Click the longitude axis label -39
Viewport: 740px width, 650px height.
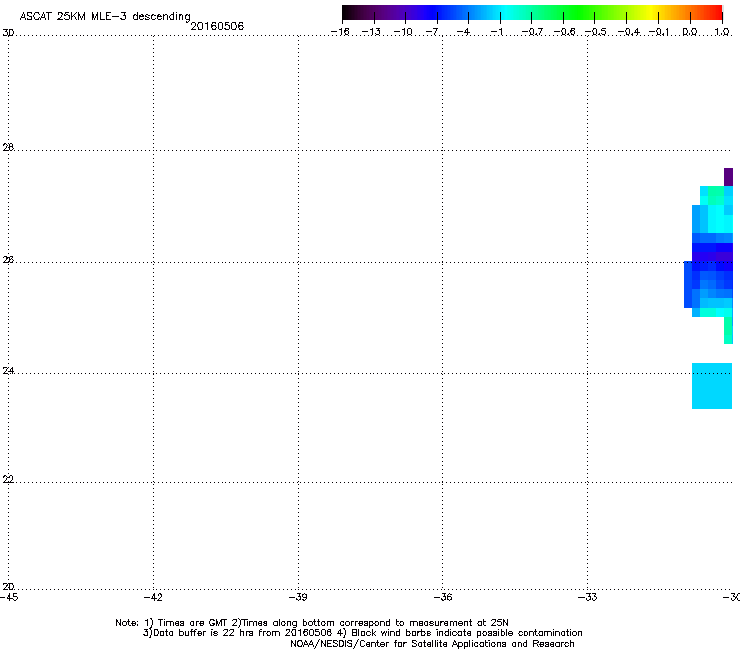(298, 597)
